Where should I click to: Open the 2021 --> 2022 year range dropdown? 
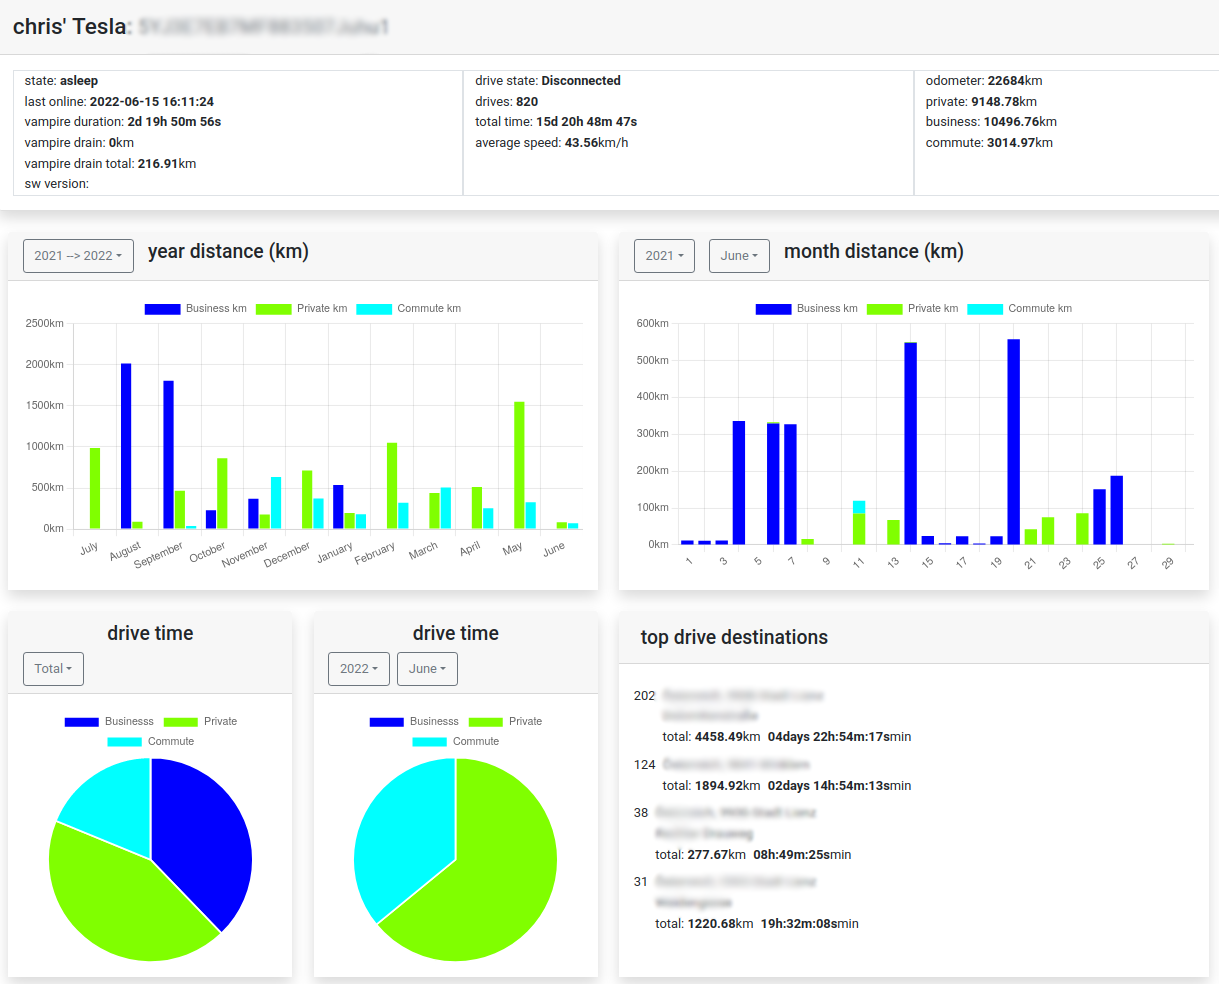78,256
